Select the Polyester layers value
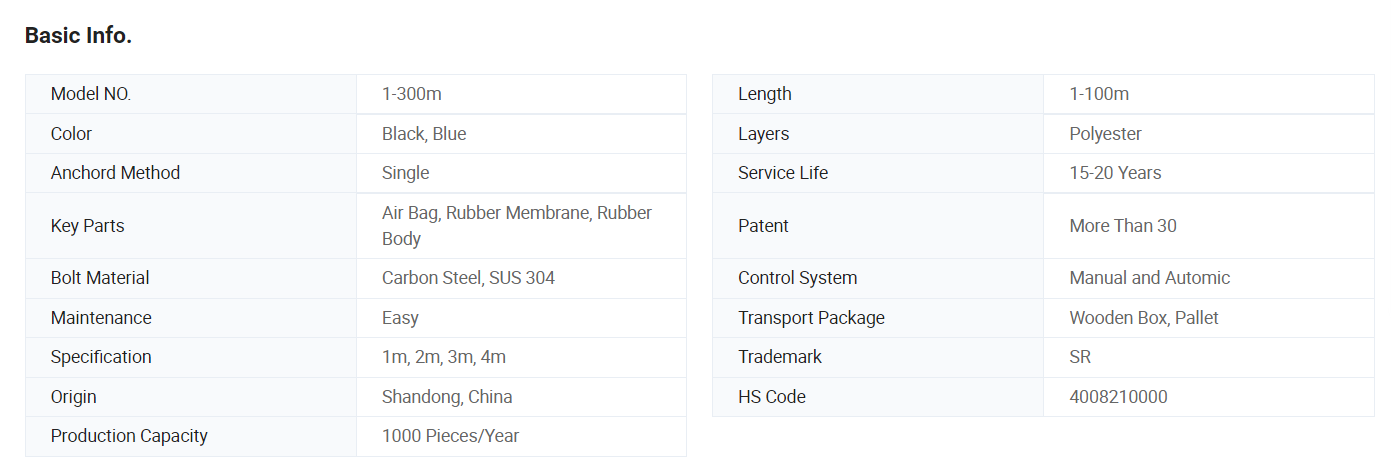 [1105, 134]
